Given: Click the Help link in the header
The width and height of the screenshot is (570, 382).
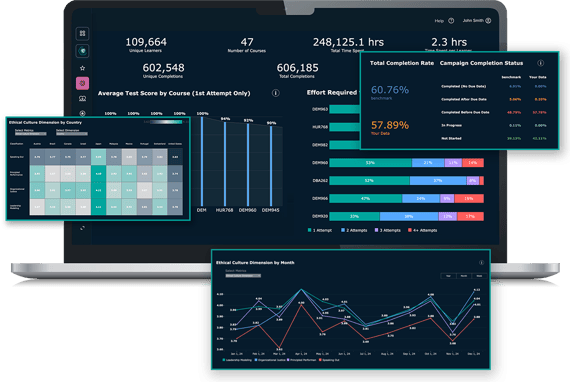Looking at the screenshot, I should click(439, 21).
